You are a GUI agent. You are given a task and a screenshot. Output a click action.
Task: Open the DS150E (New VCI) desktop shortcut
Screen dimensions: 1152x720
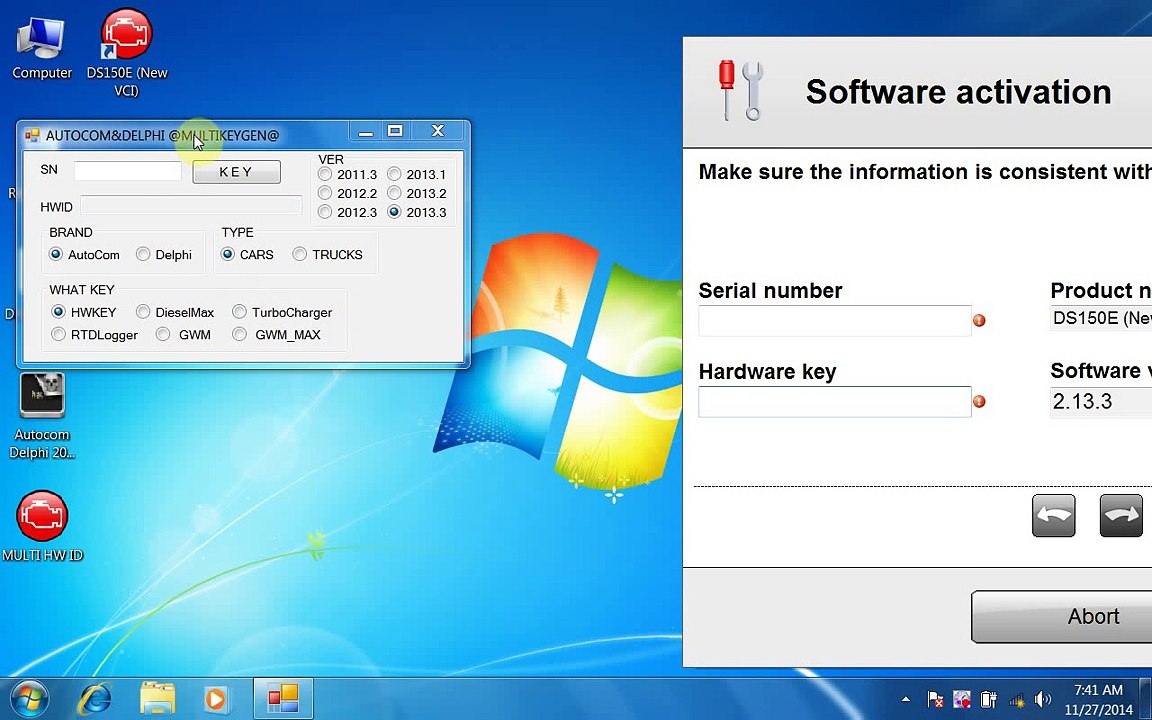126,53
